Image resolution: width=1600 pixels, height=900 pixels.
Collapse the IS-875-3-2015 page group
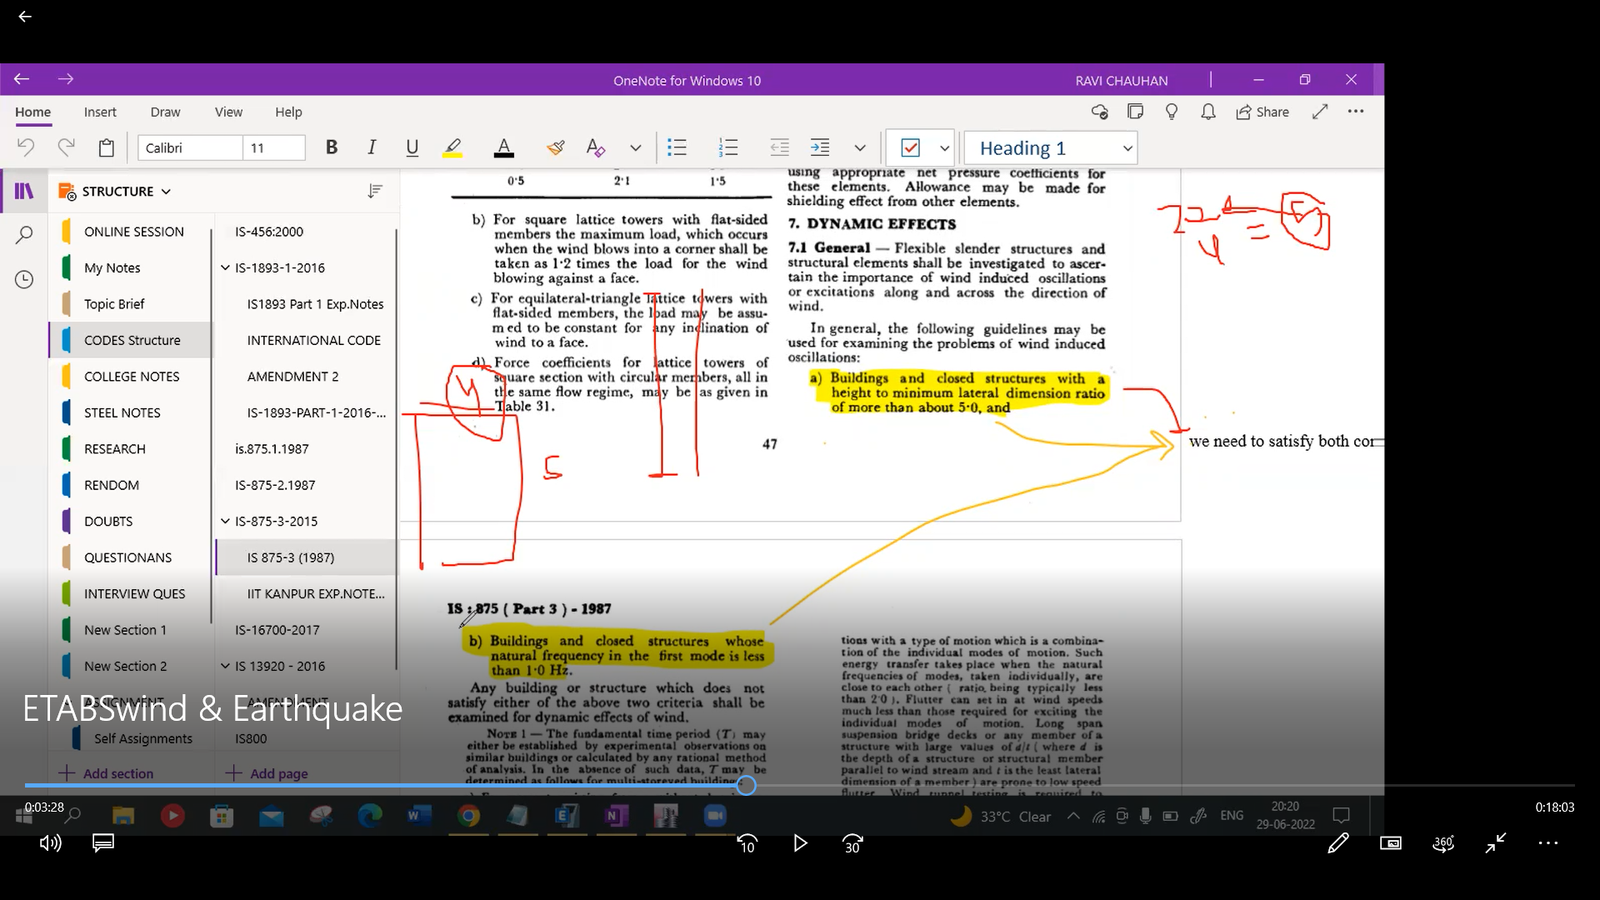(x=225, y=521)
